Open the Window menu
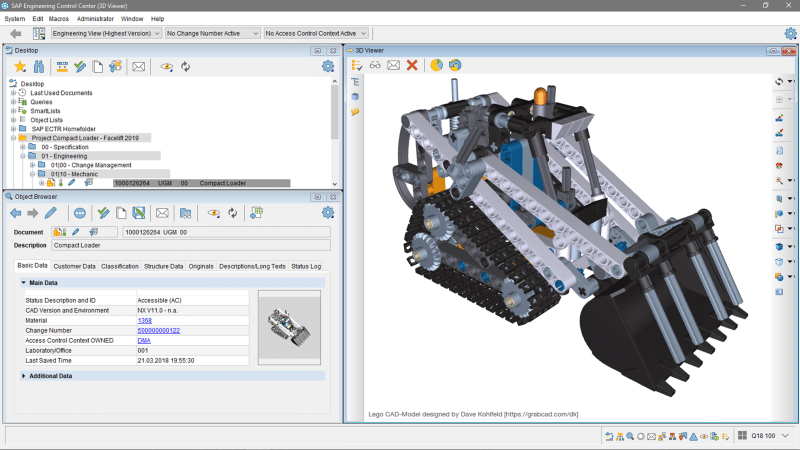The width and height of the screenshot is (800, 450). pyautogui.click(x=132, y=19)
